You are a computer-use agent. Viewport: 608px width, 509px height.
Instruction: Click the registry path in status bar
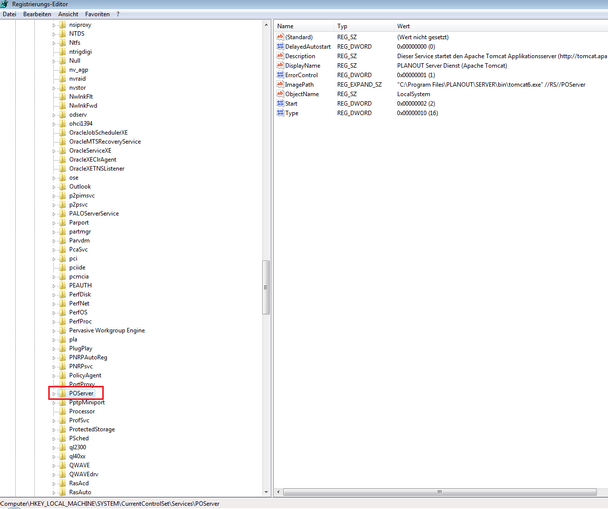tap(110, 504)
